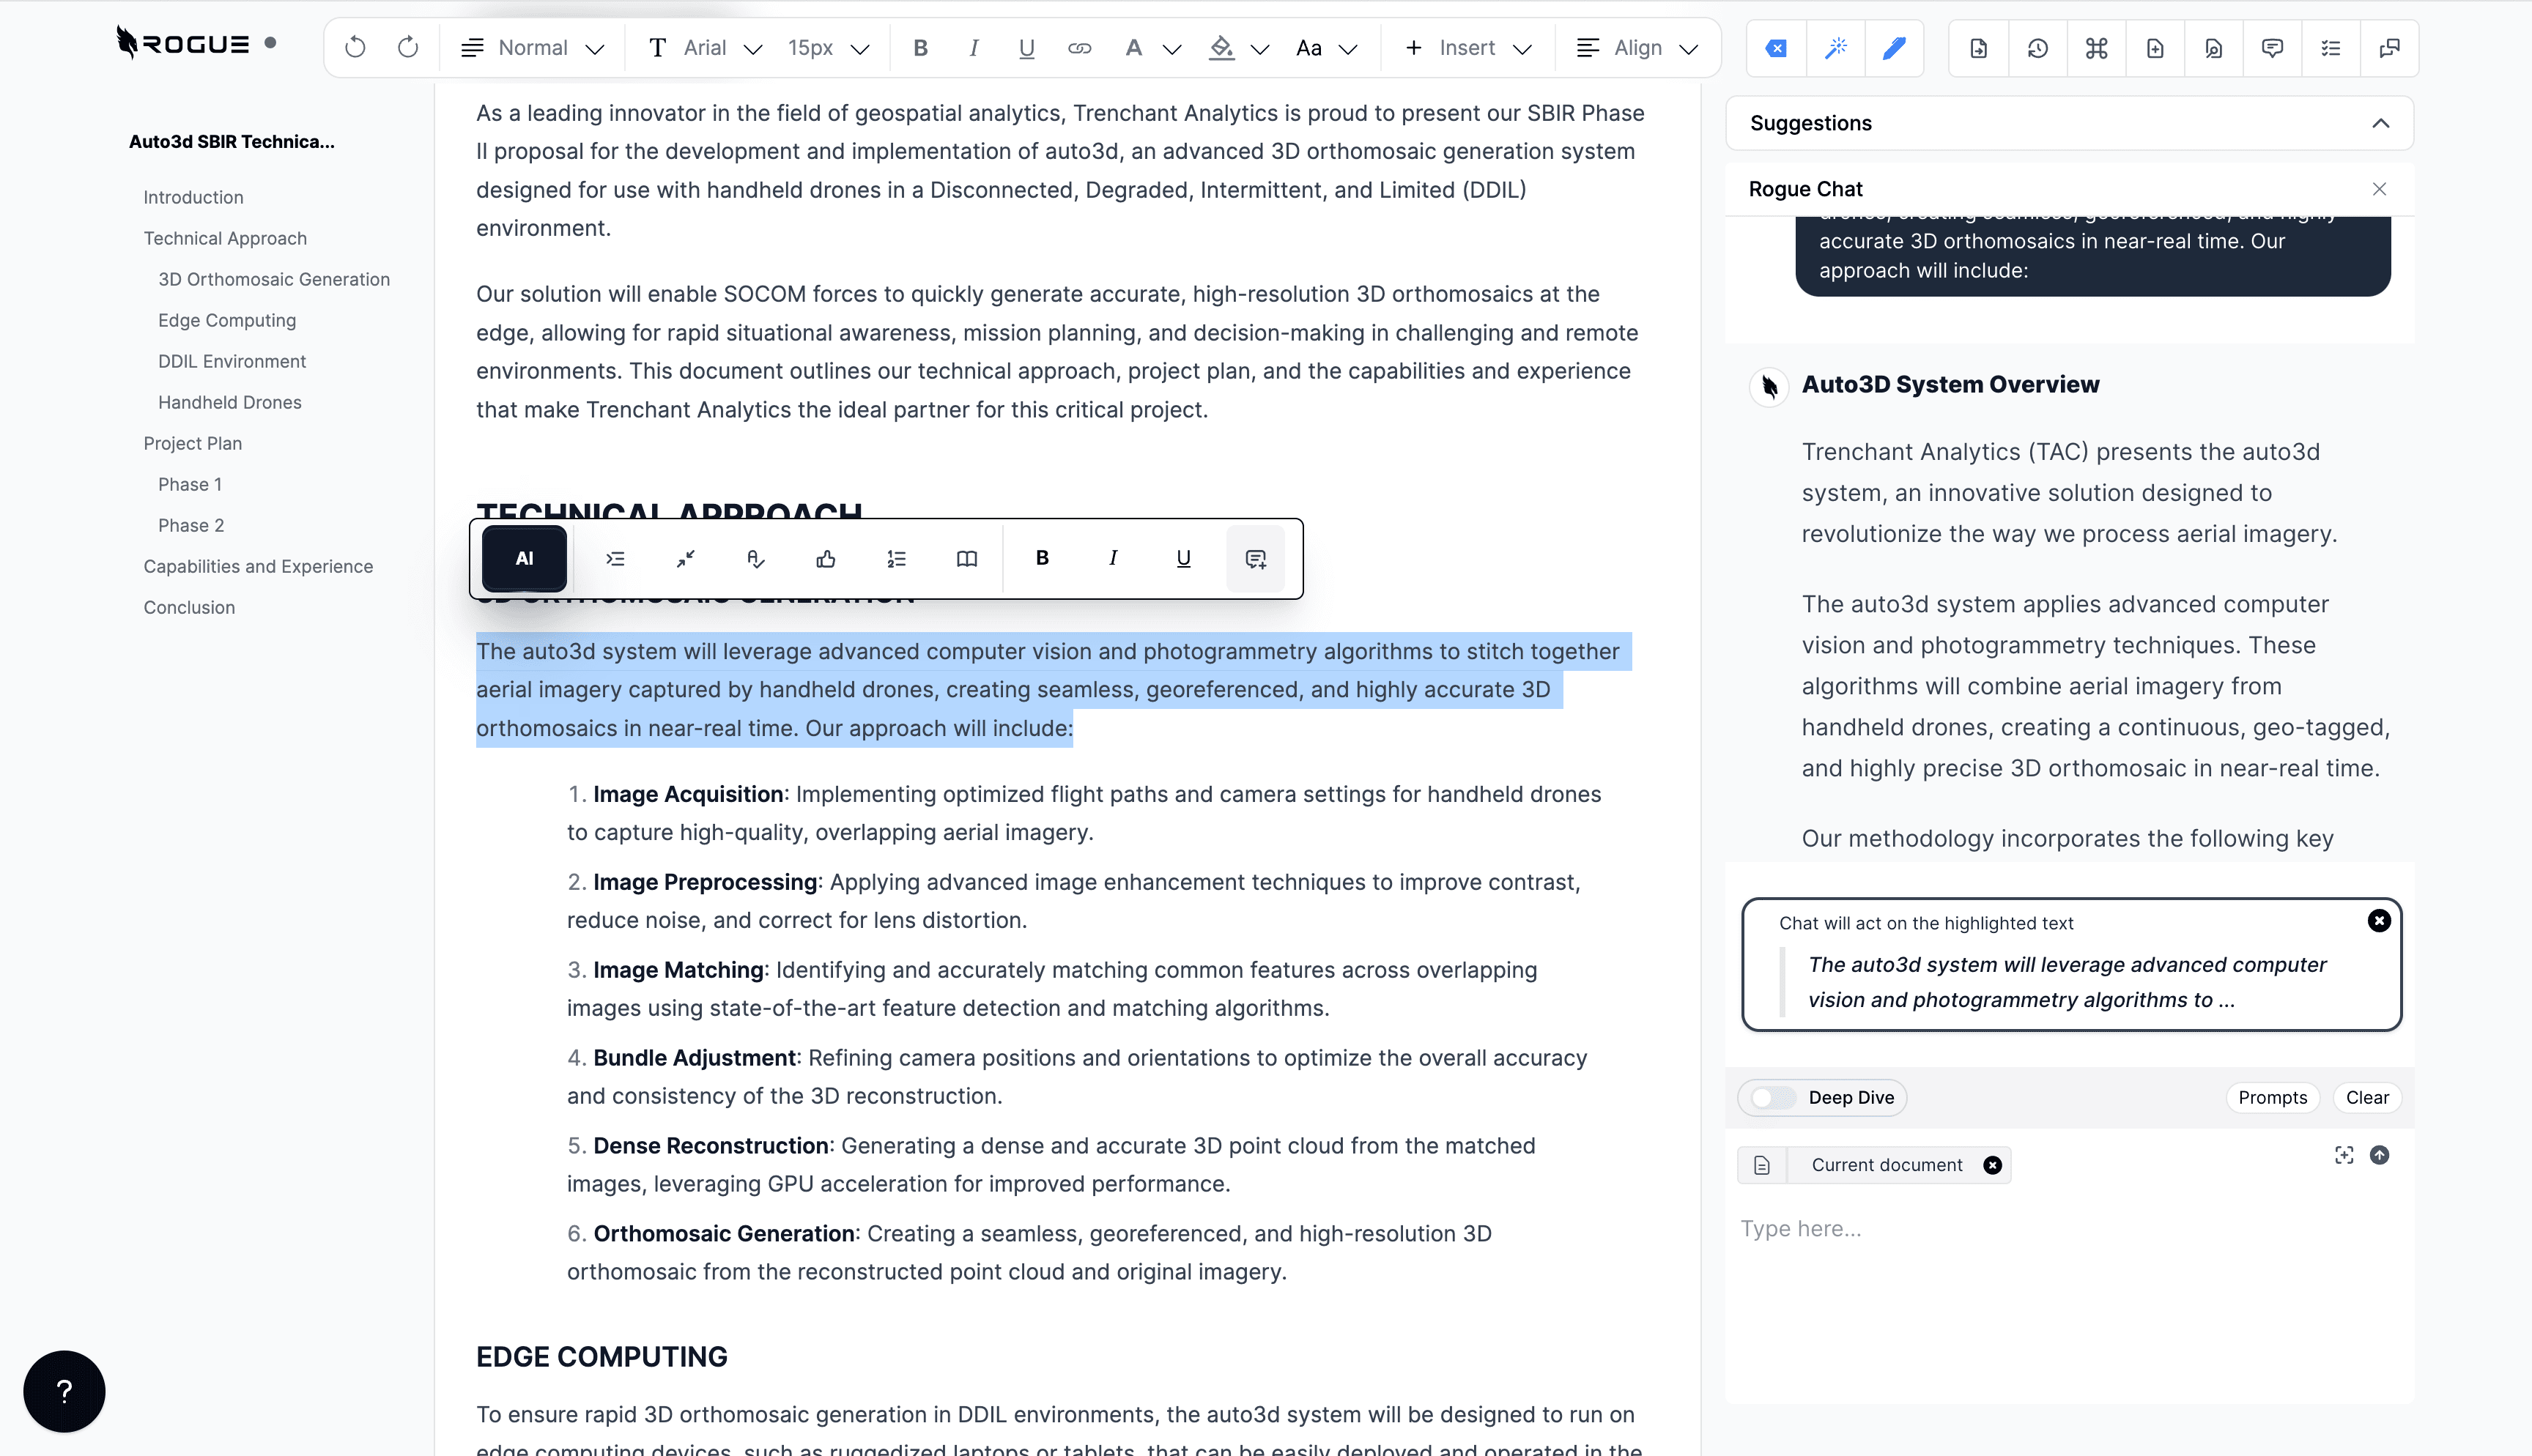
Task: Toggle italic in the floating toolbar
Action: [1113, 558]
